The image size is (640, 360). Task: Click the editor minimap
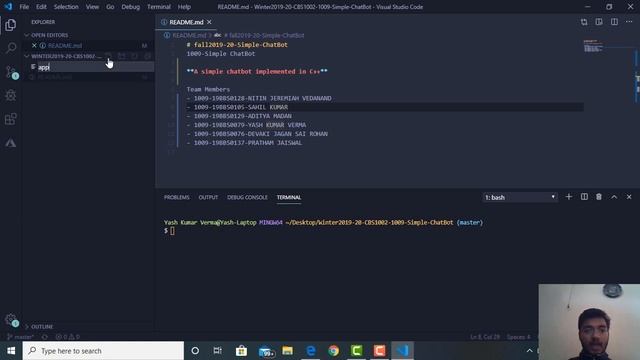pos(593,46)
